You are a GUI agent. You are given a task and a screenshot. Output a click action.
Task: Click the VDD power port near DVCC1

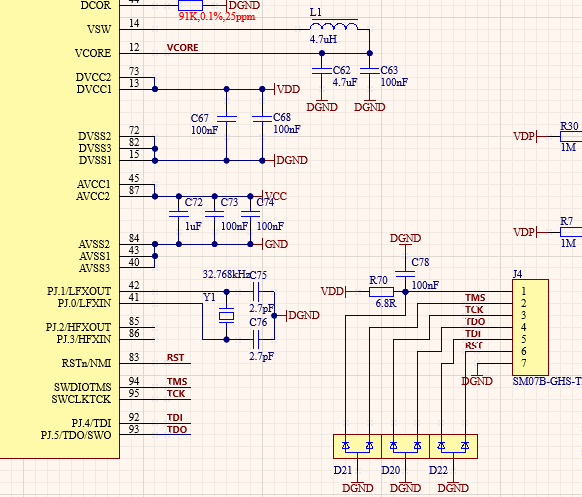287,89
